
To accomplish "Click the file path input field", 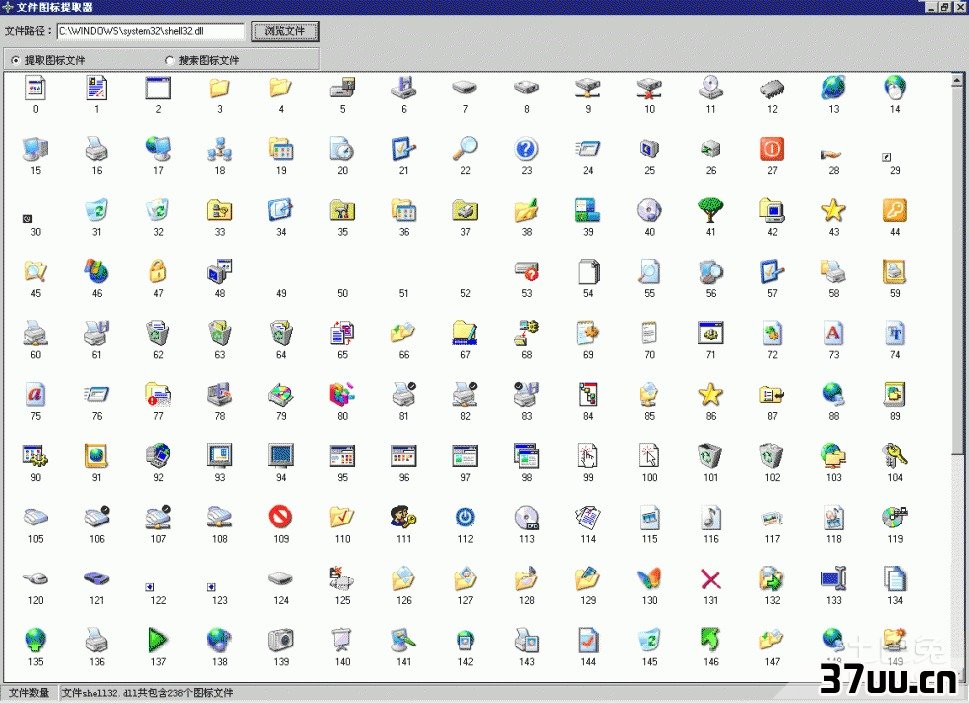I will click(x=151, y=31).
